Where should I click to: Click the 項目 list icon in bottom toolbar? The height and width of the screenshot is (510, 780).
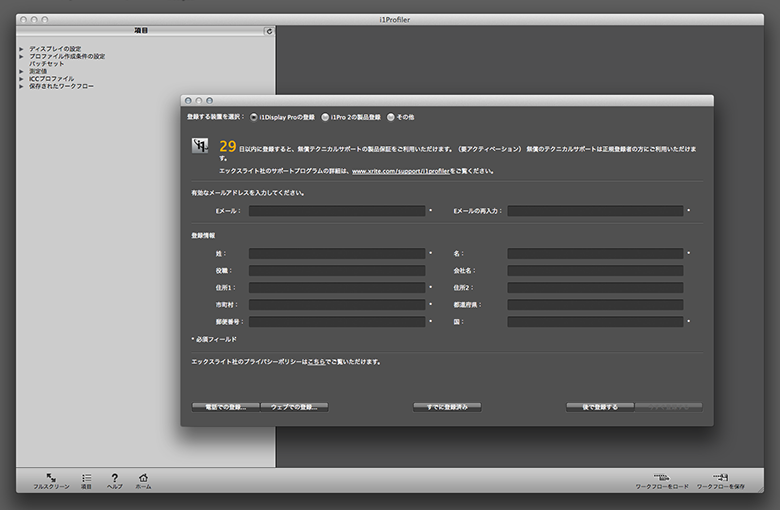click(86, 478)
